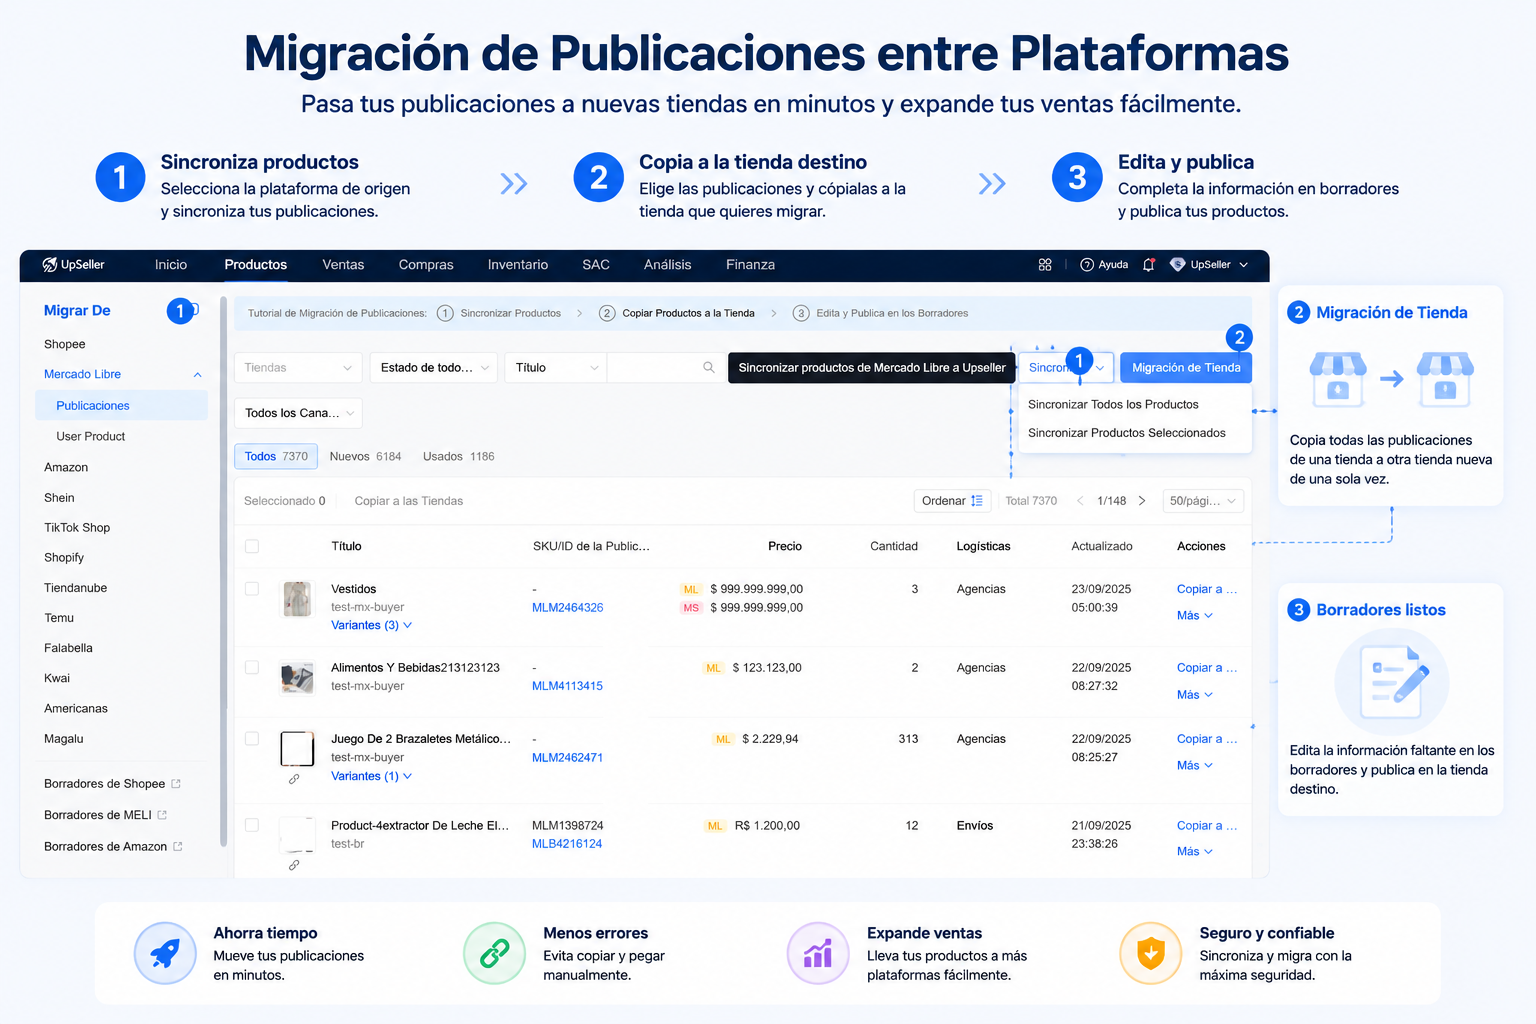Click the Ordenar button
The width and height of the screenshot is (1536, 1024).
[x=952, y=501]
